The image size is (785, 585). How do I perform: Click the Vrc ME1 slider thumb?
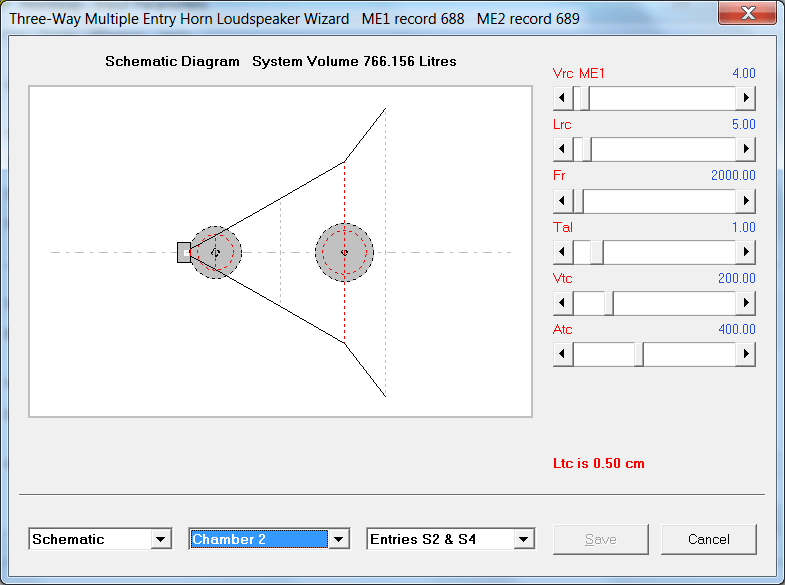point(584,98)
